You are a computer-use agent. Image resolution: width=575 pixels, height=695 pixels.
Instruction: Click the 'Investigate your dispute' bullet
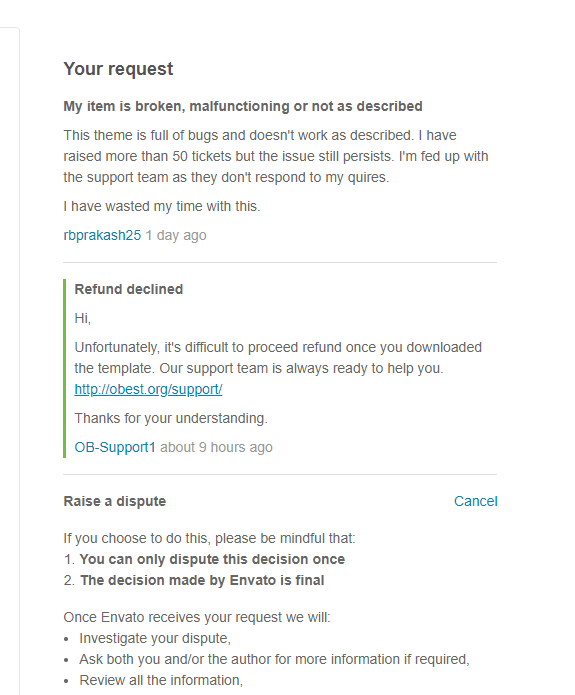155,638
